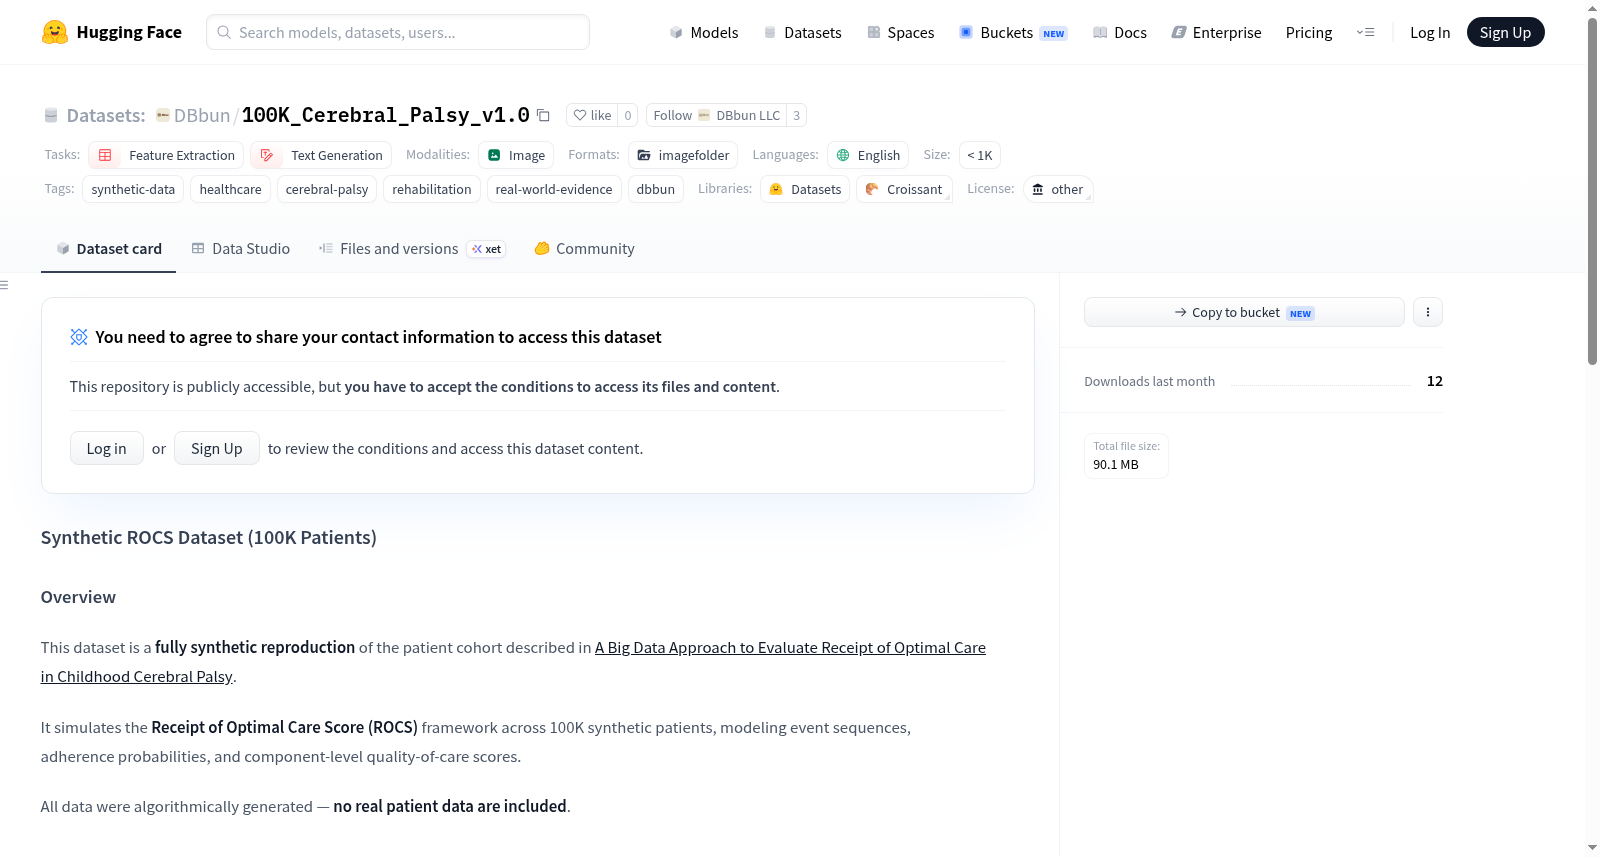Open the three-dot options menu beside Copy to bucket
1600x857 pixels.
coord(1428,312)
